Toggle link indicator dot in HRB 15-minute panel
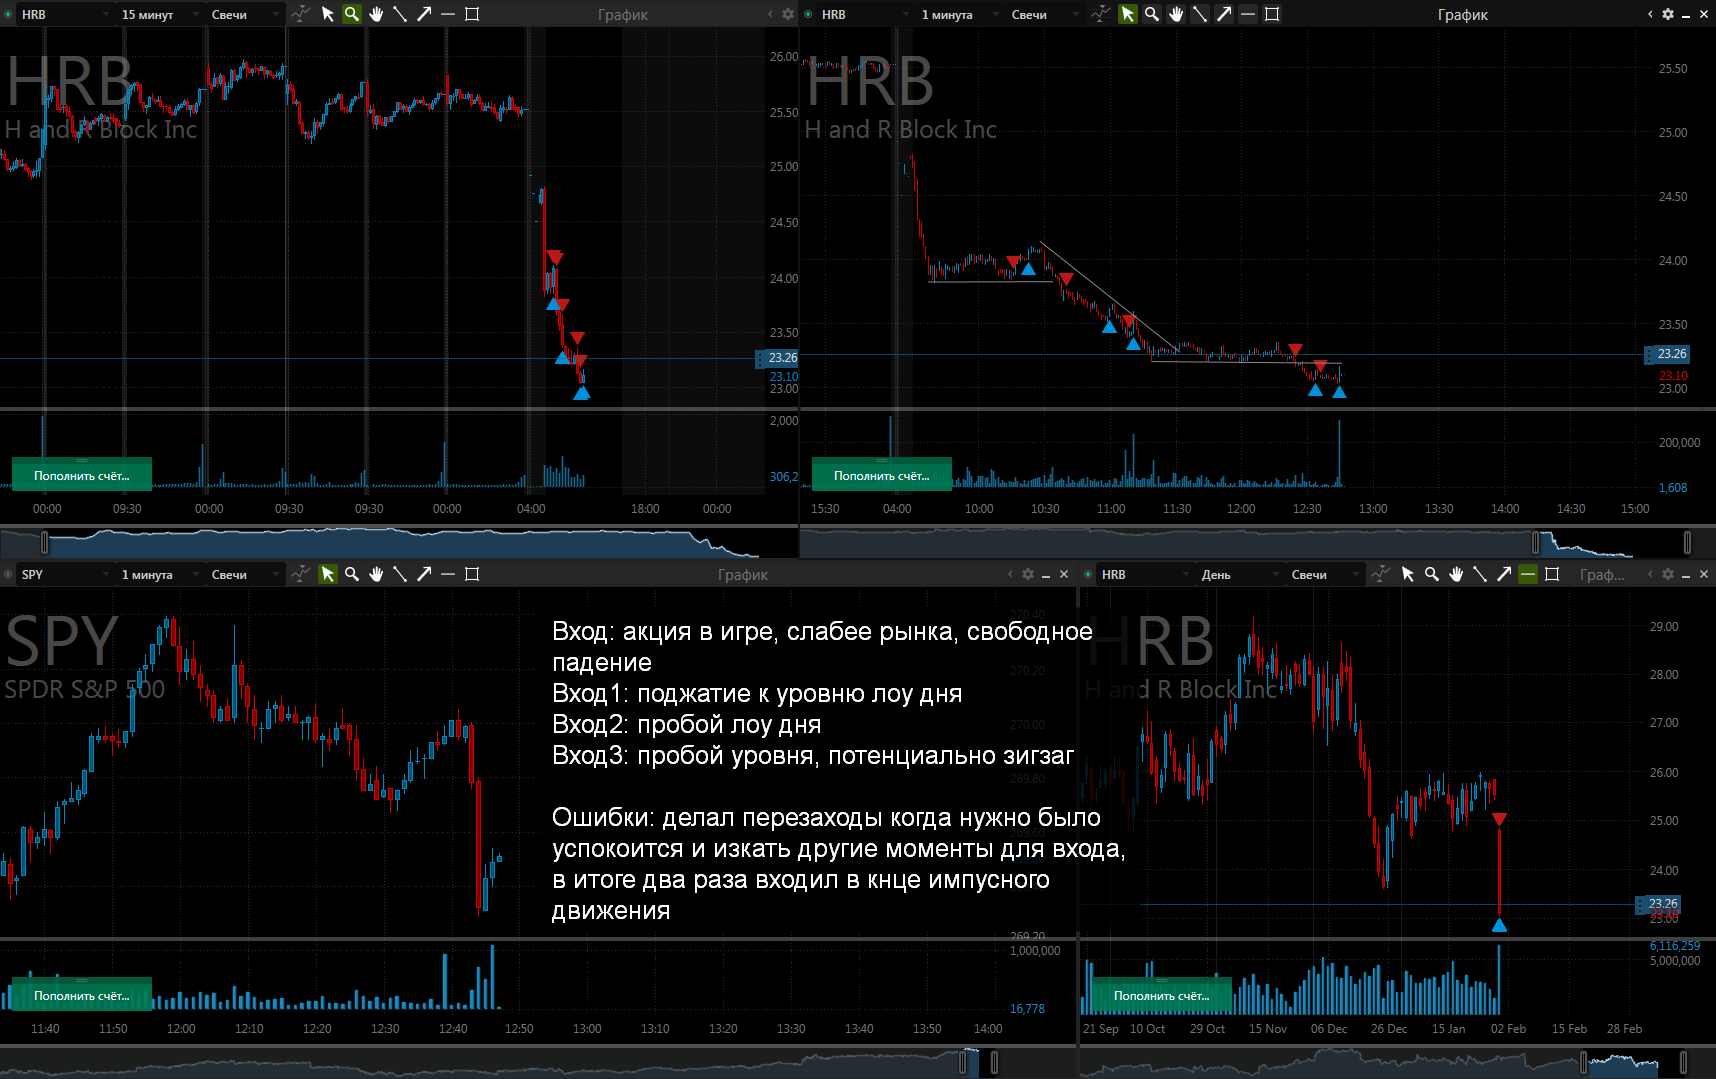Image resolution: width=1716 pixels, height=1079 pixels. pos(8,14)
